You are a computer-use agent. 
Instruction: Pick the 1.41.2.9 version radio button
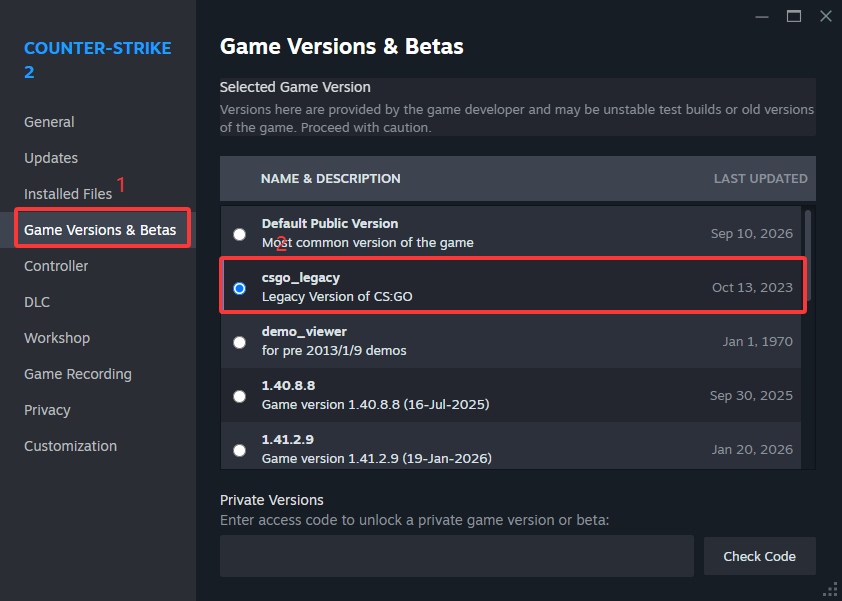coord(239,450)
